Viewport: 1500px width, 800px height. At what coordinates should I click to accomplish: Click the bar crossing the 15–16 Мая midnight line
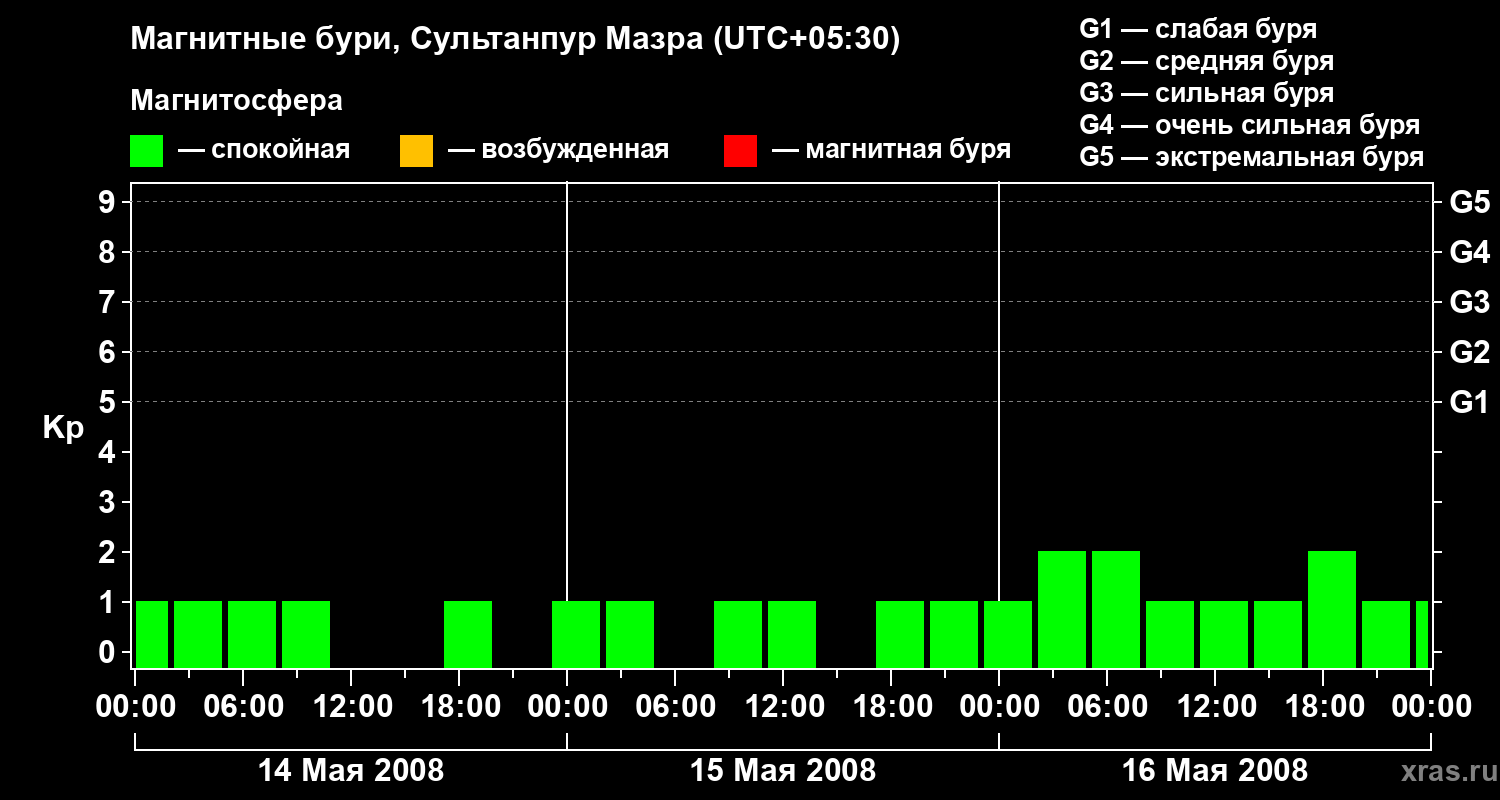tap(1008, 634)
